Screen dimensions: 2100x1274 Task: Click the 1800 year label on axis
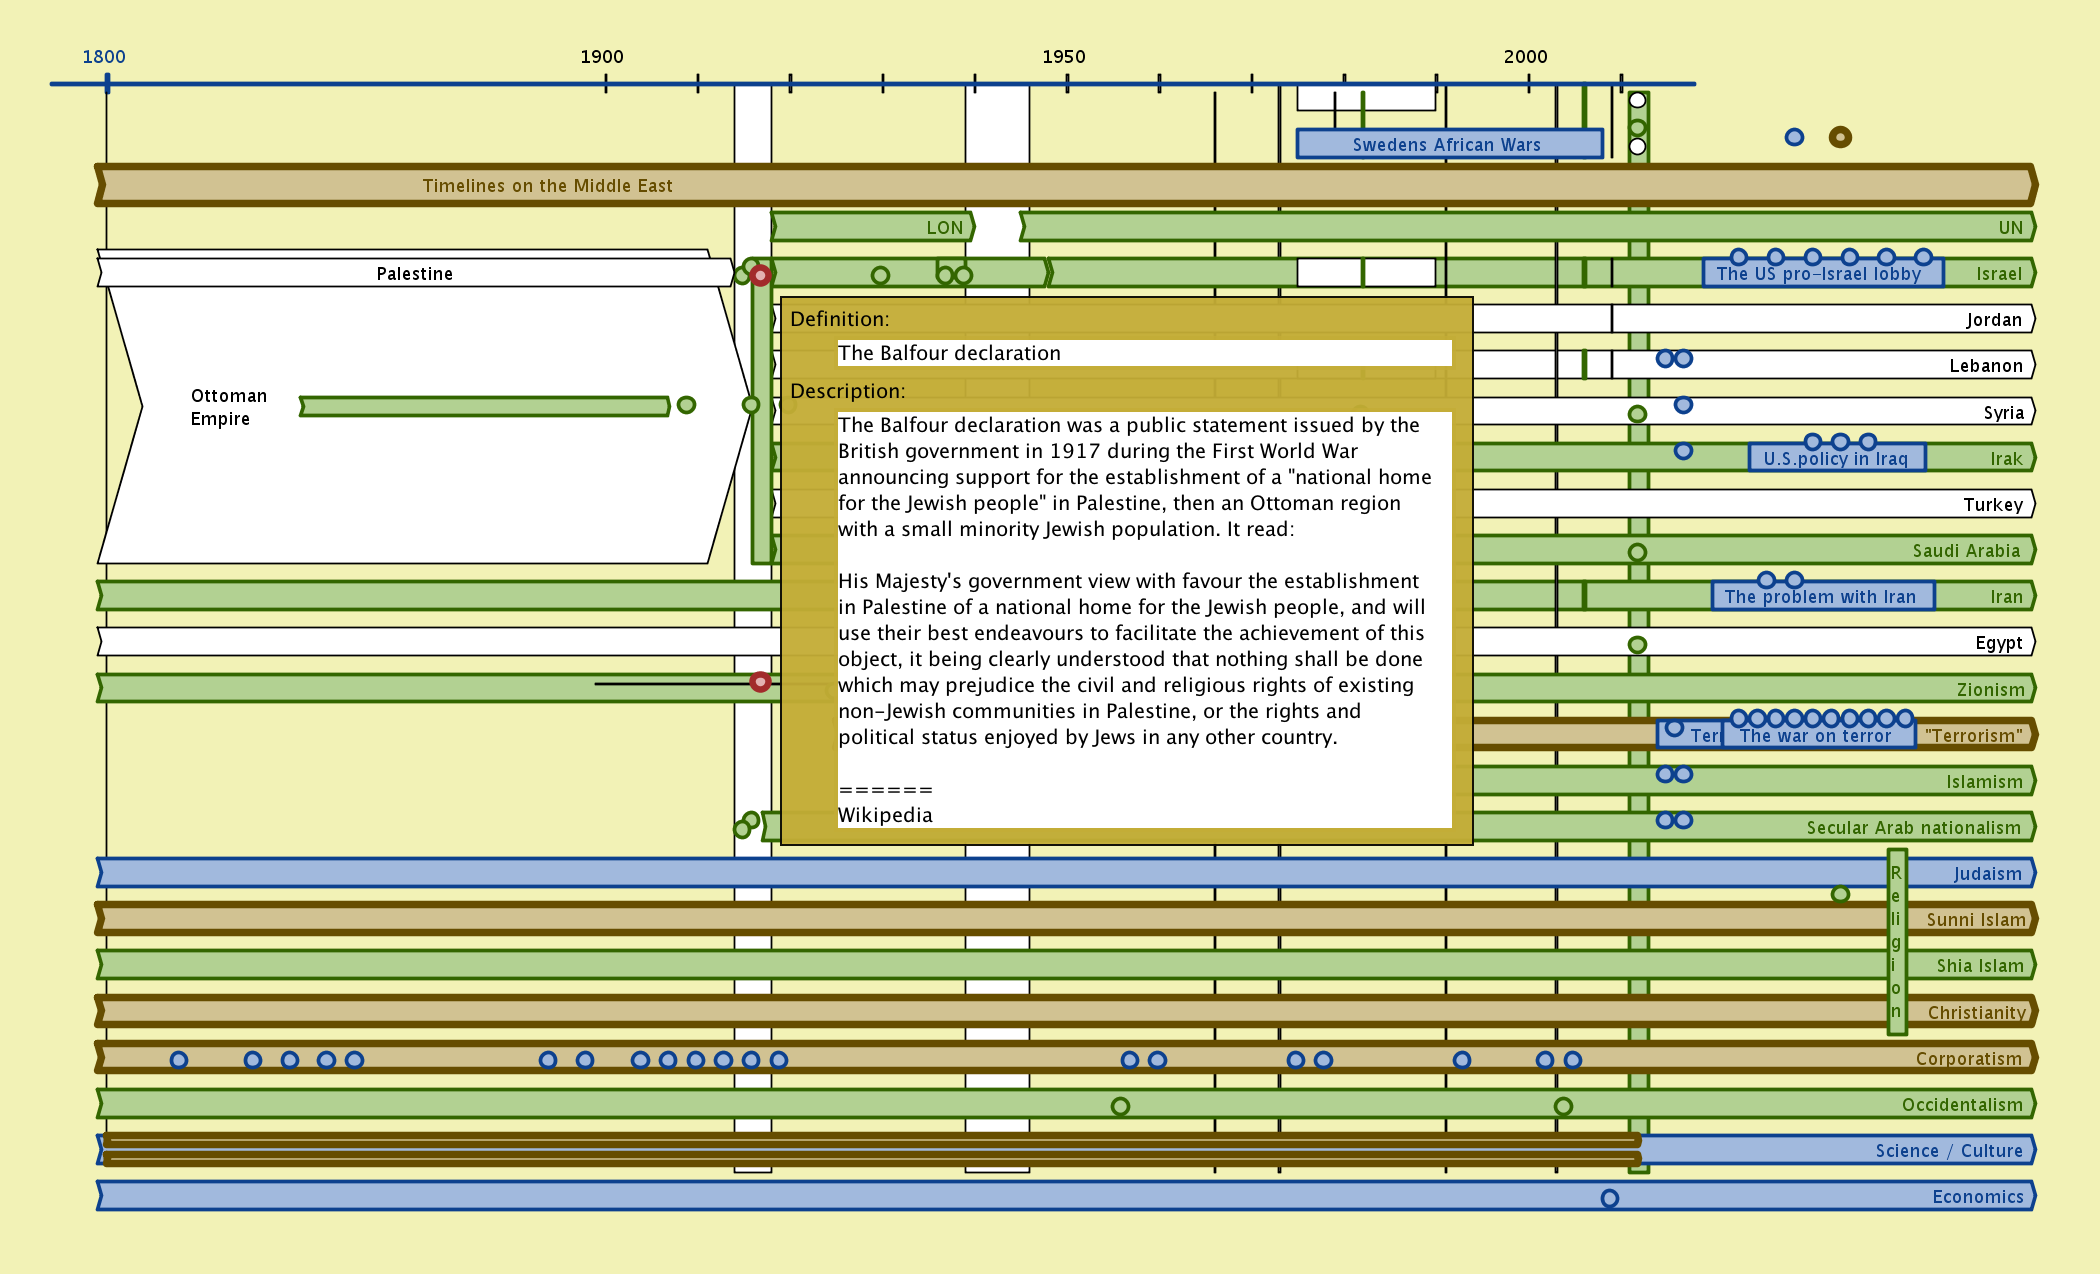104,57
